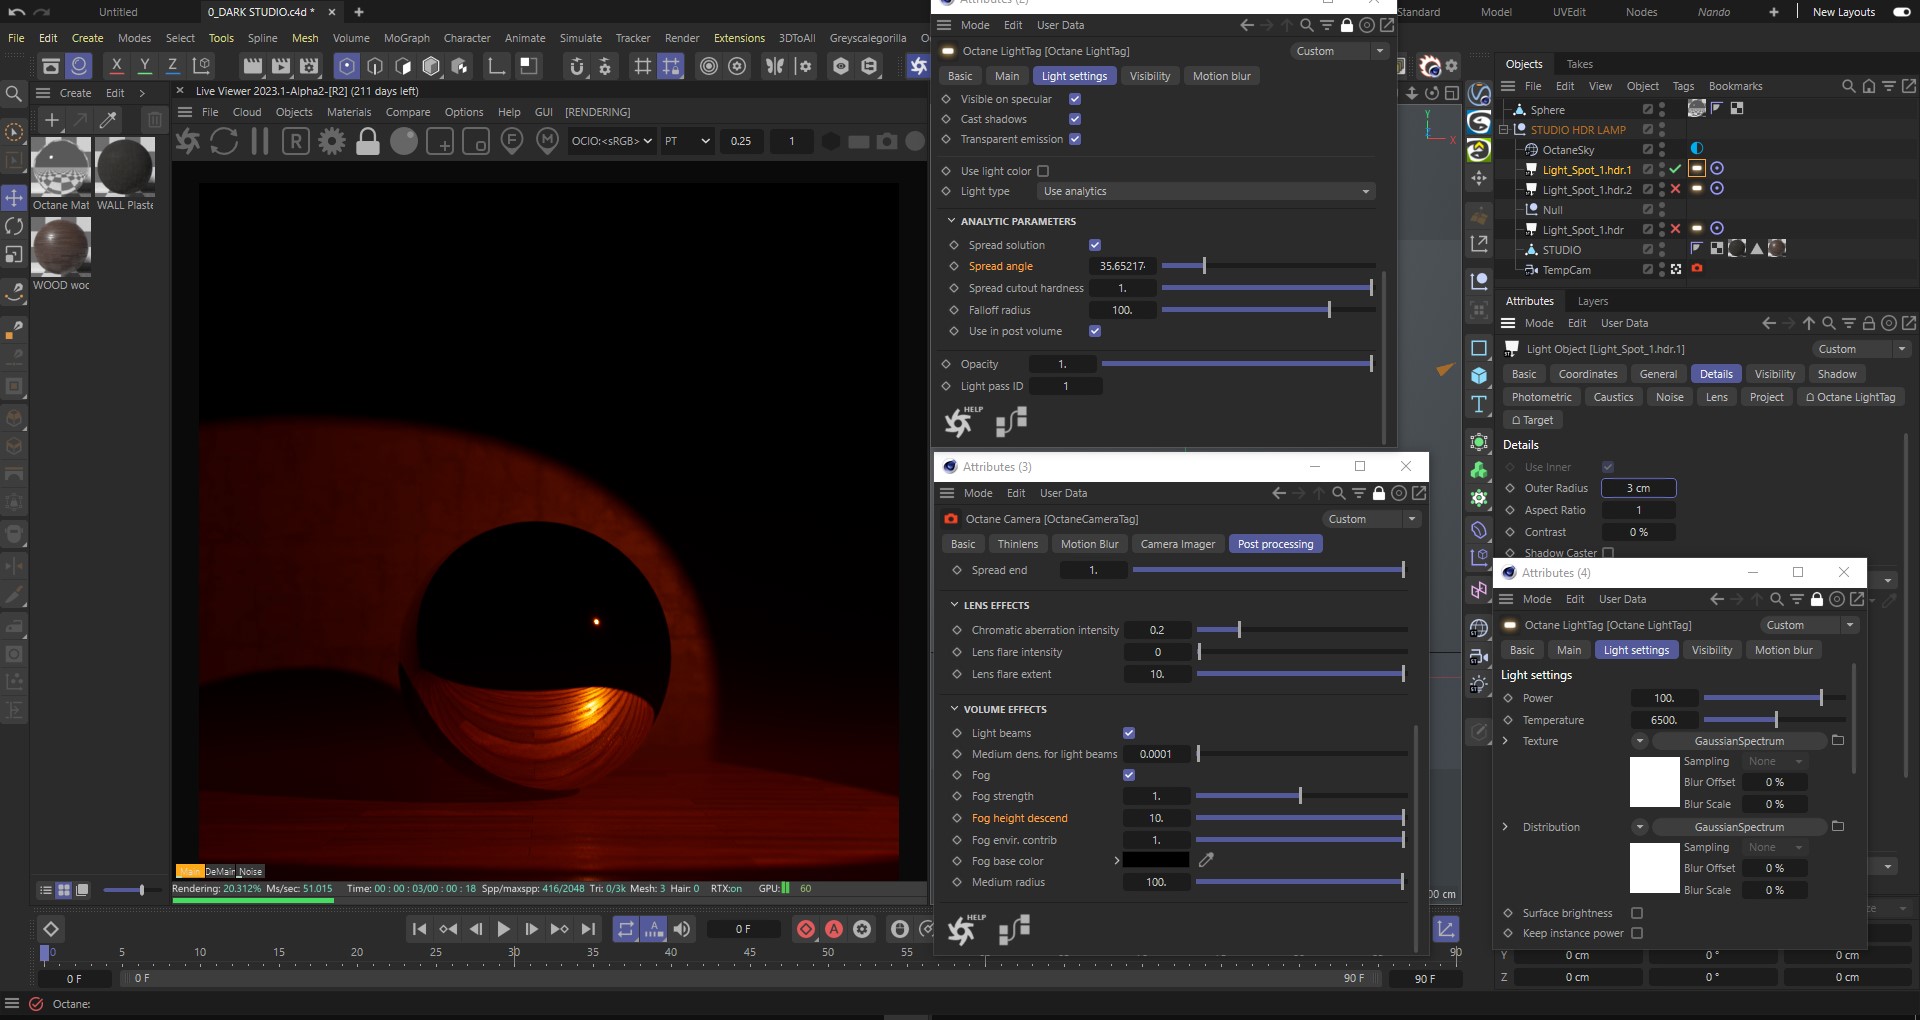Click play in the timeline controls

point(503,929)
